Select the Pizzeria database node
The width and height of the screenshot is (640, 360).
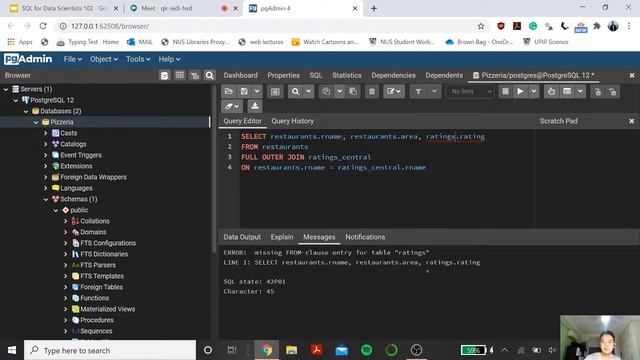click(x=62, y=122)
